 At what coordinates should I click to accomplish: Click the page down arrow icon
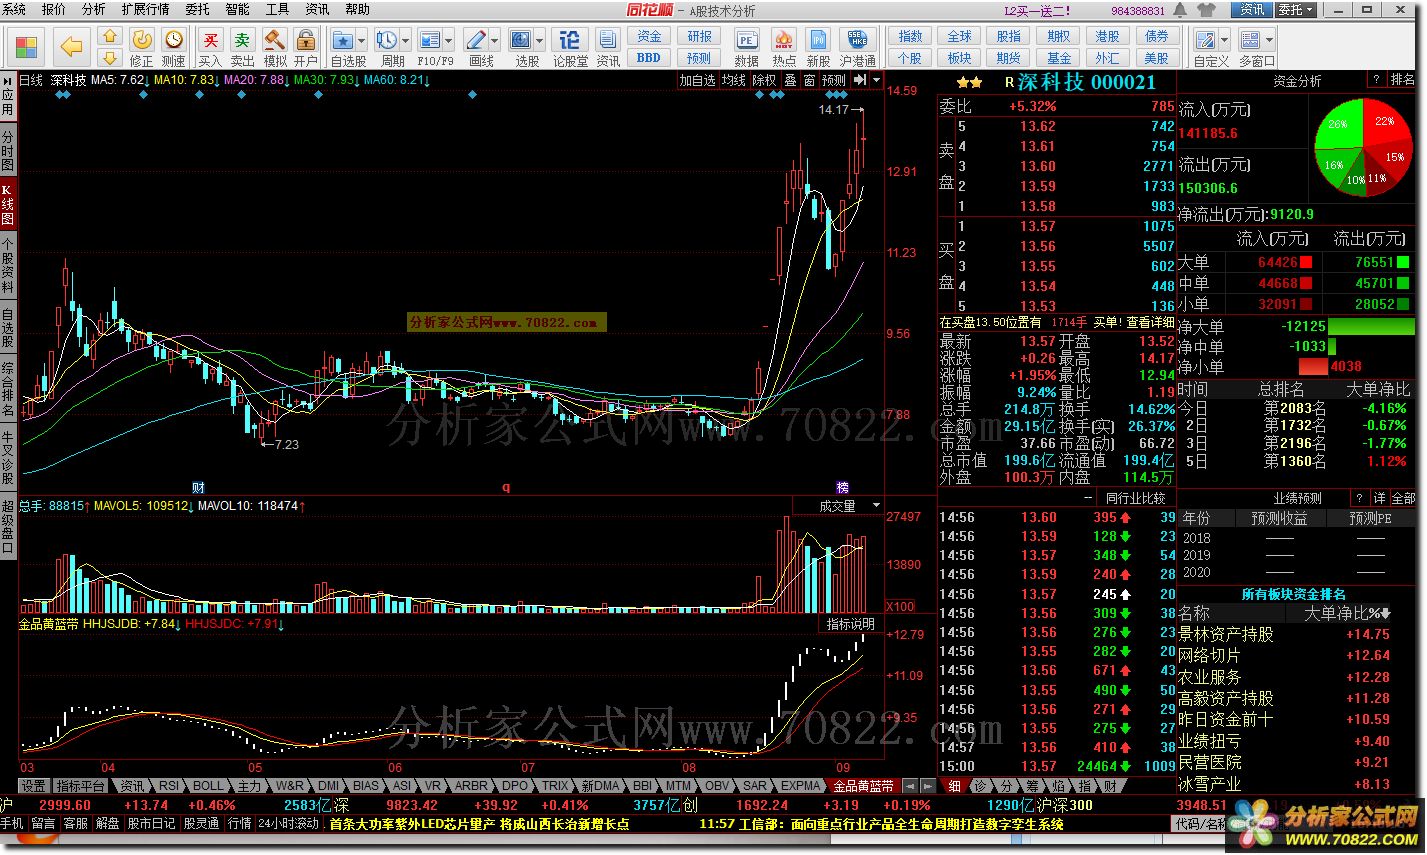(110, 57)
